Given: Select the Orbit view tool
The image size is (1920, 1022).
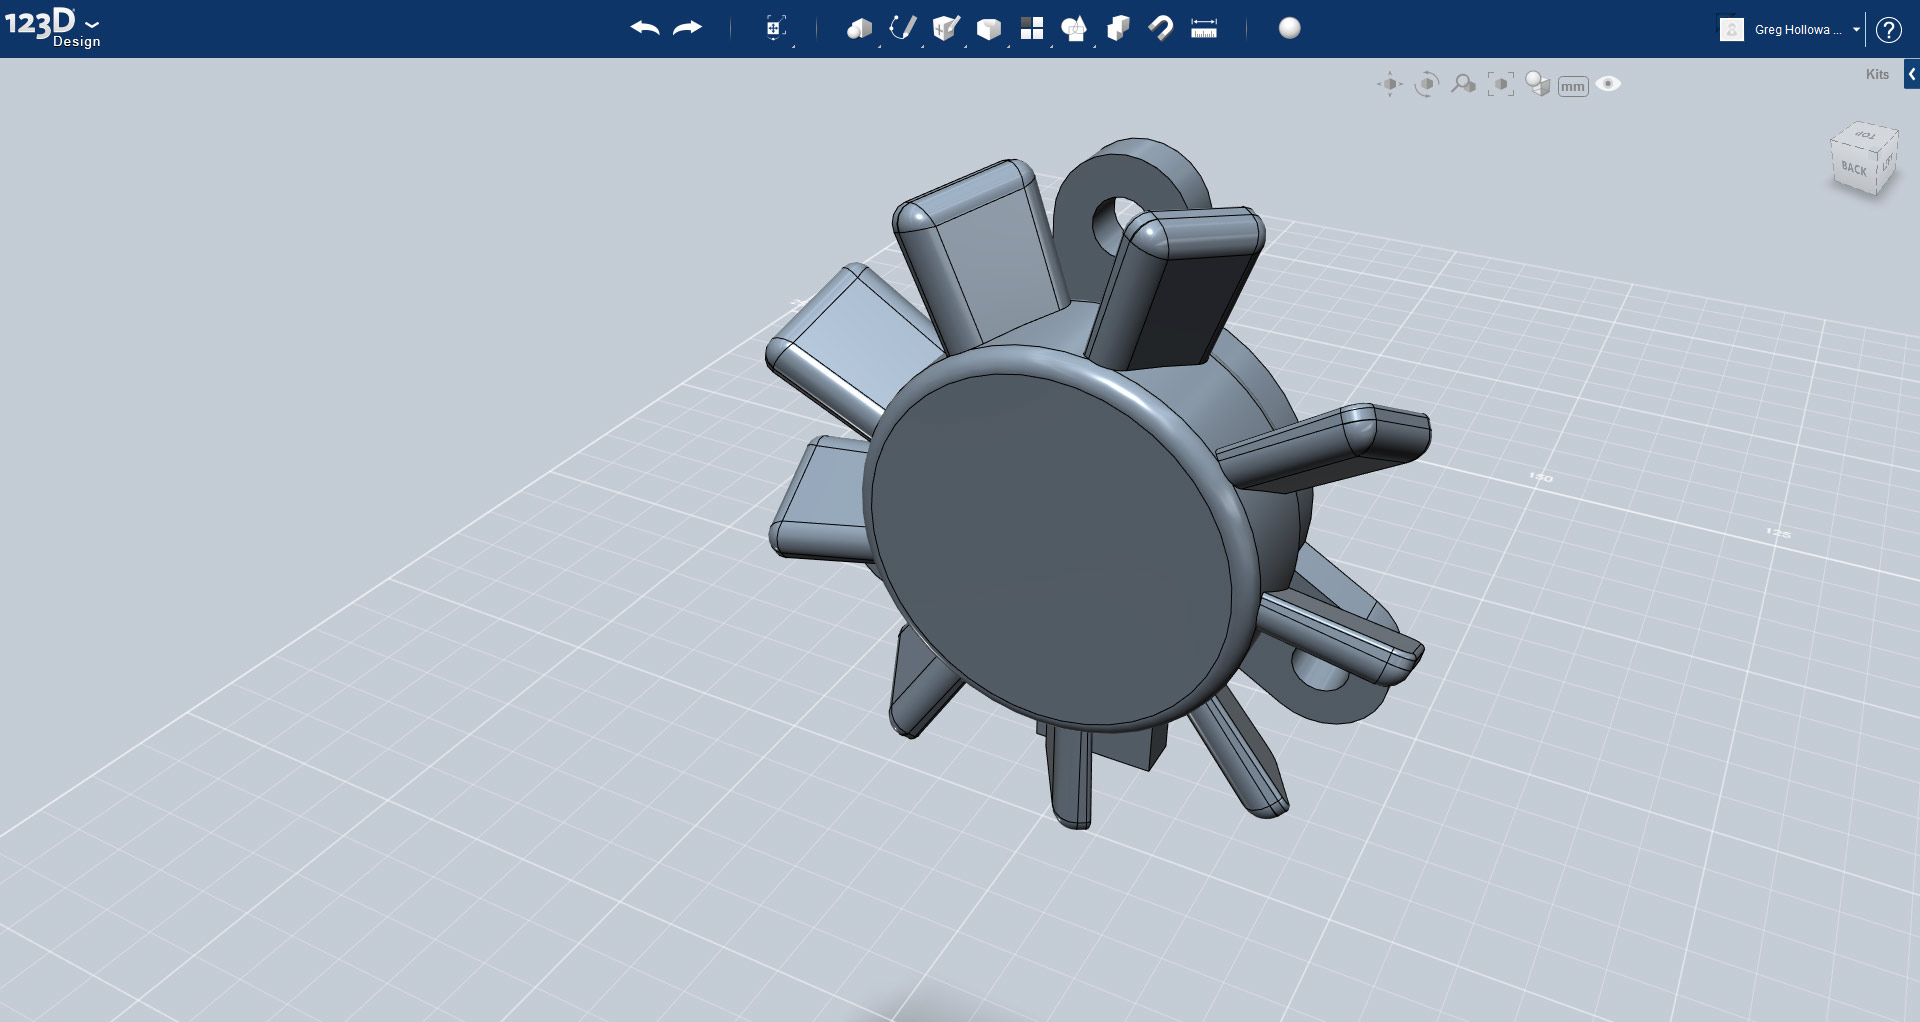Looking at the screenshot, I should (1427, 85).
